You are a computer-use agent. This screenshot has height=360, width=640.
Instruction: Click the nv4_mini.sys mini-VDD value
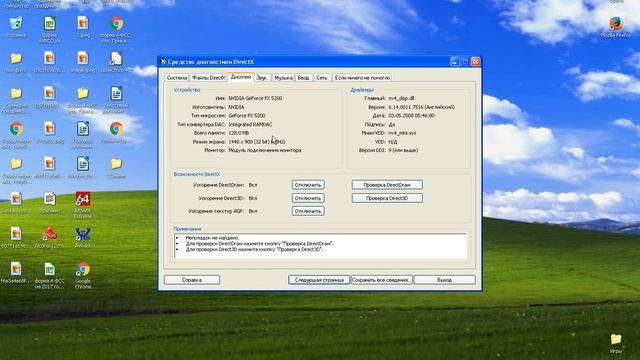click(402, 133)
